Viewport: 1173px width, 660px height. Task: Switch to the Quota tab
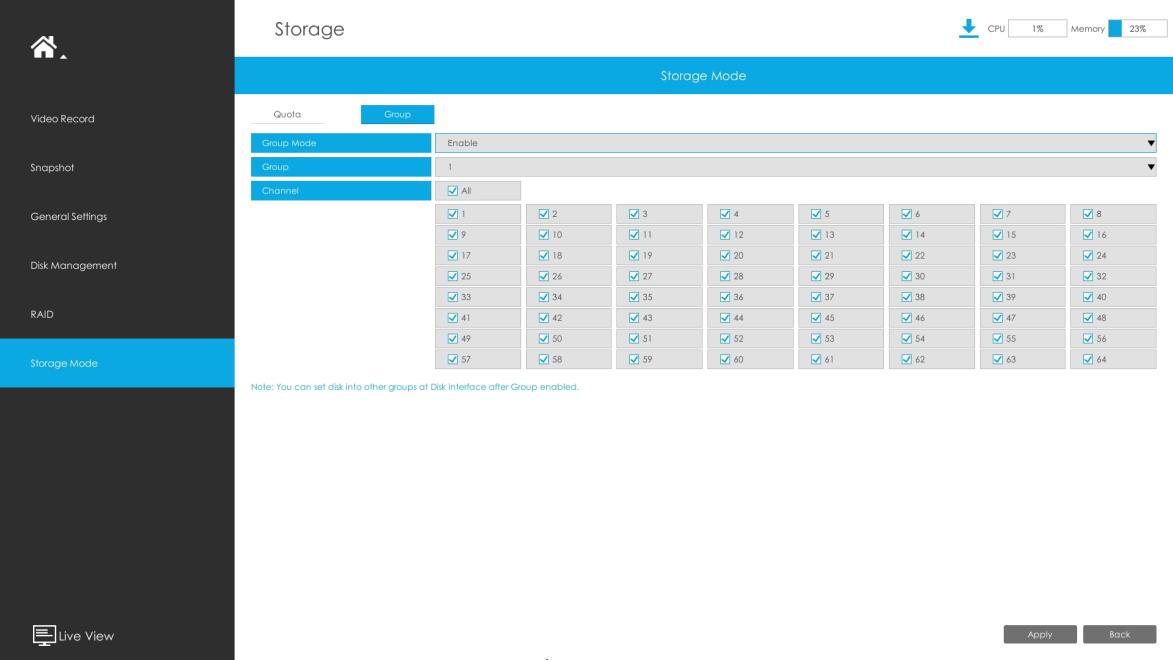[x=287, y=114]
